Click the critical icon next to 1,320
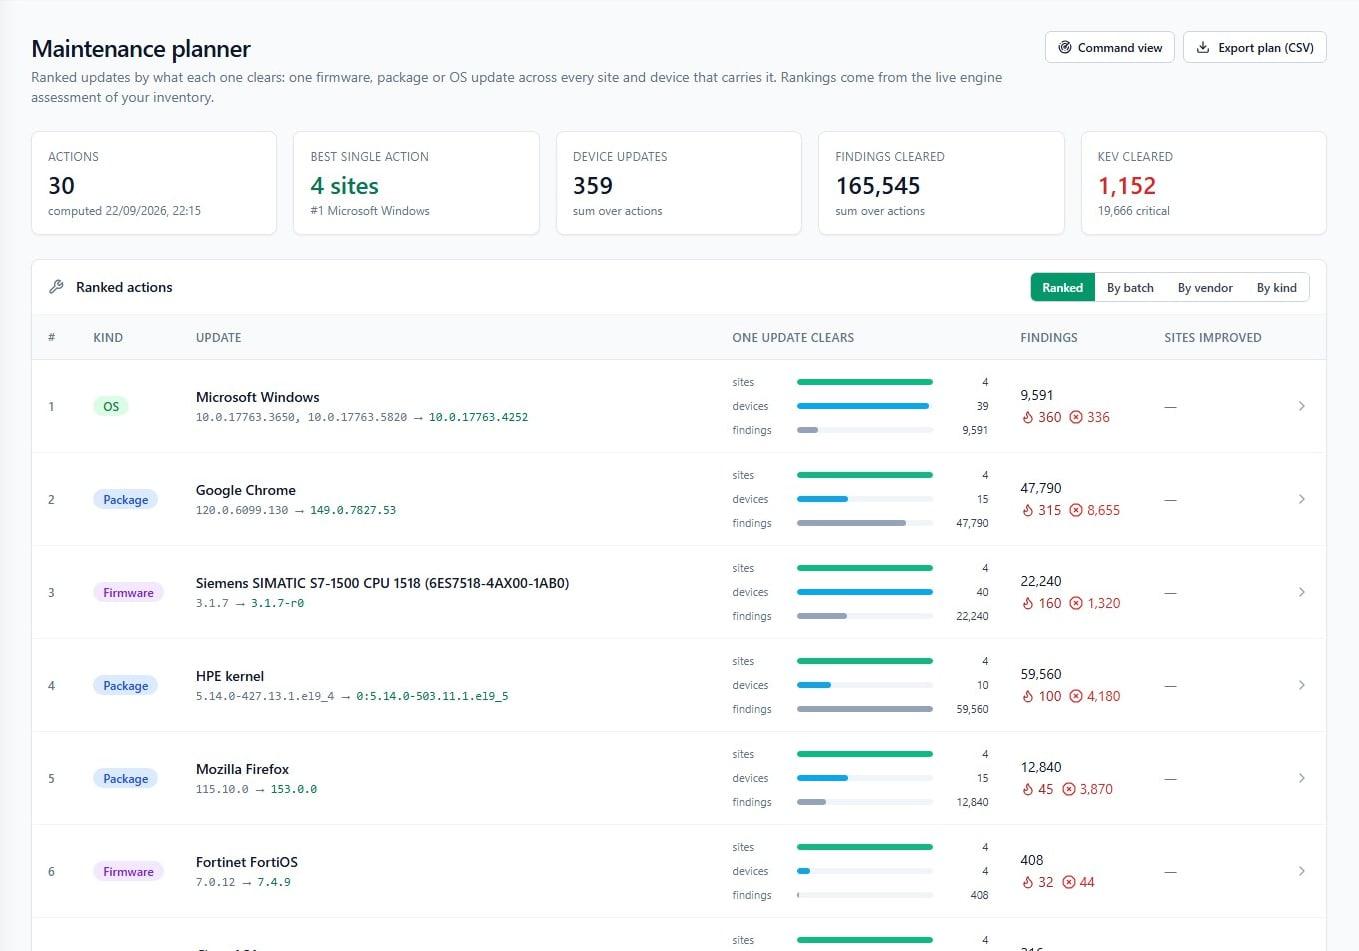Image resolution: width=1359 pixels, height=951 pixels. (1076, 603)
